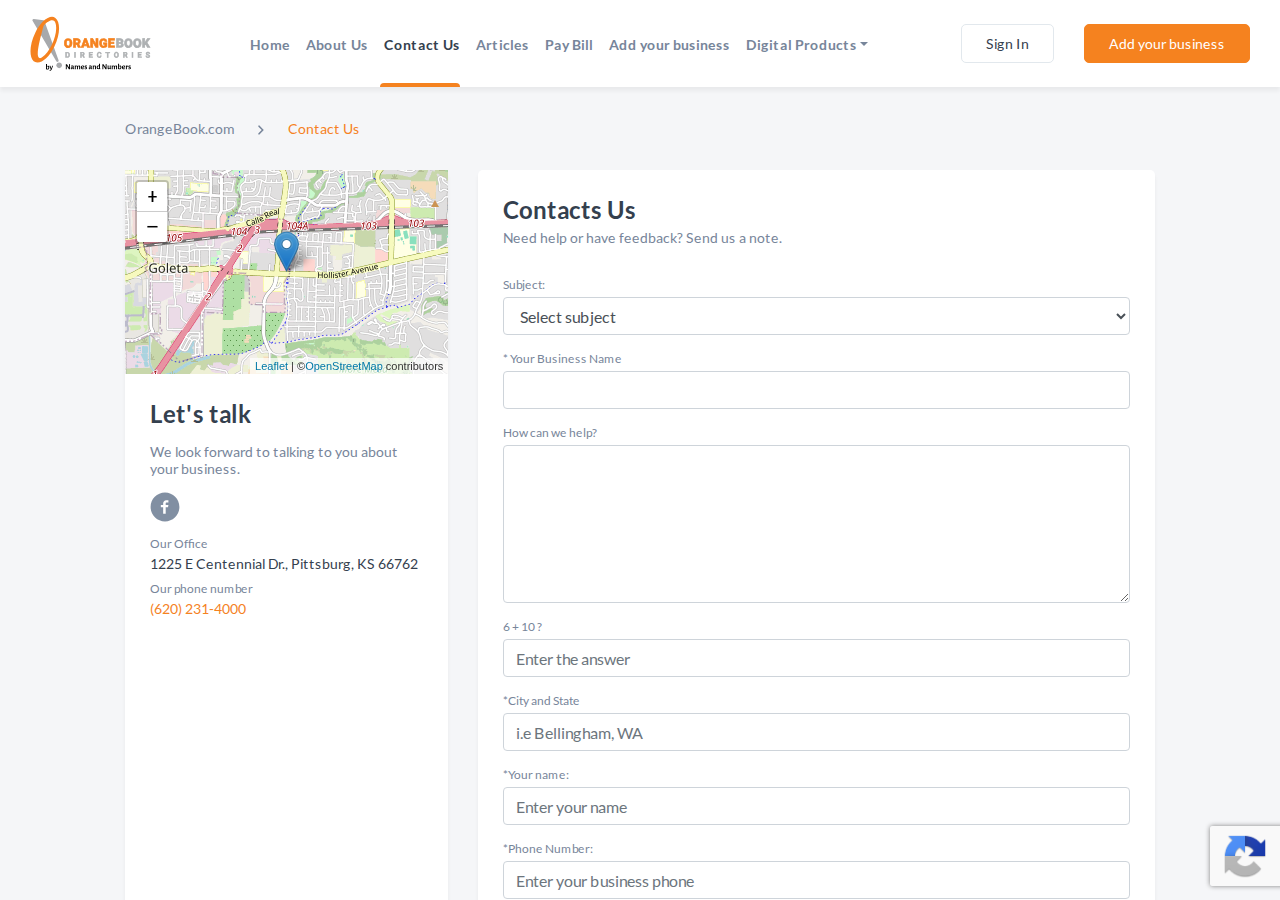
Task: Focus the City and State field
Action: coord(816,732)
